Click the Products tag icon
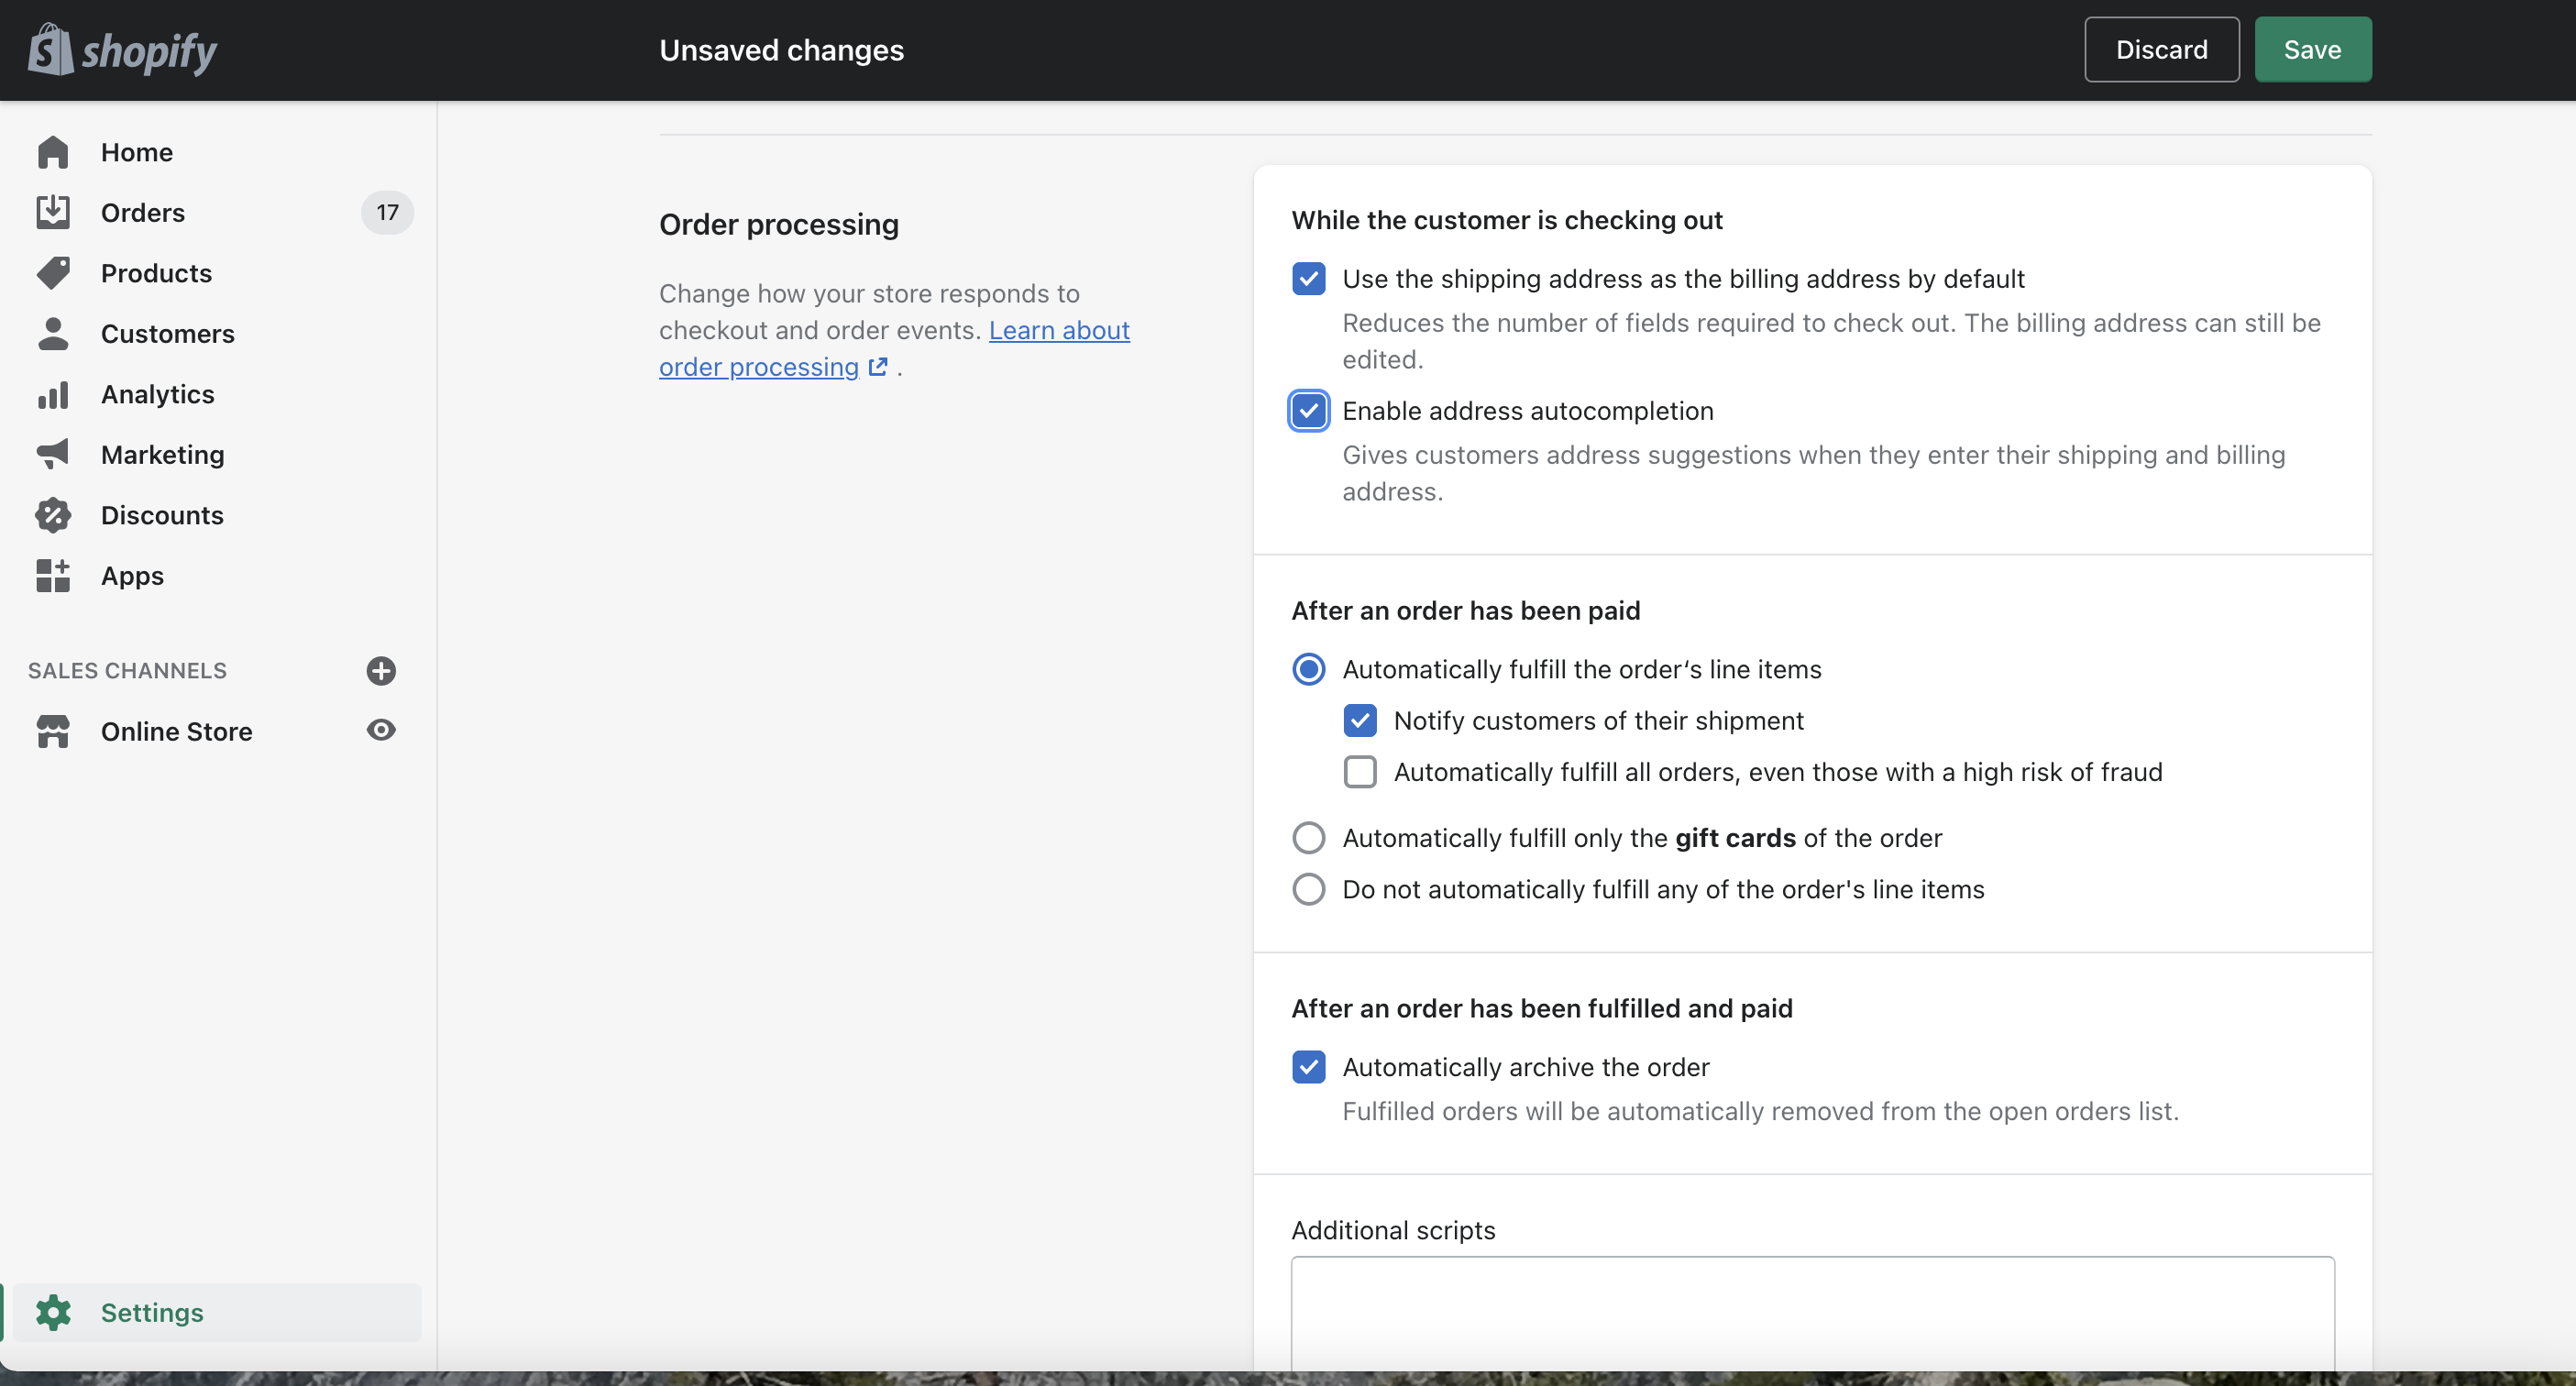The width and height of the screenshot is (2576, 1386). tap(53, 273)
